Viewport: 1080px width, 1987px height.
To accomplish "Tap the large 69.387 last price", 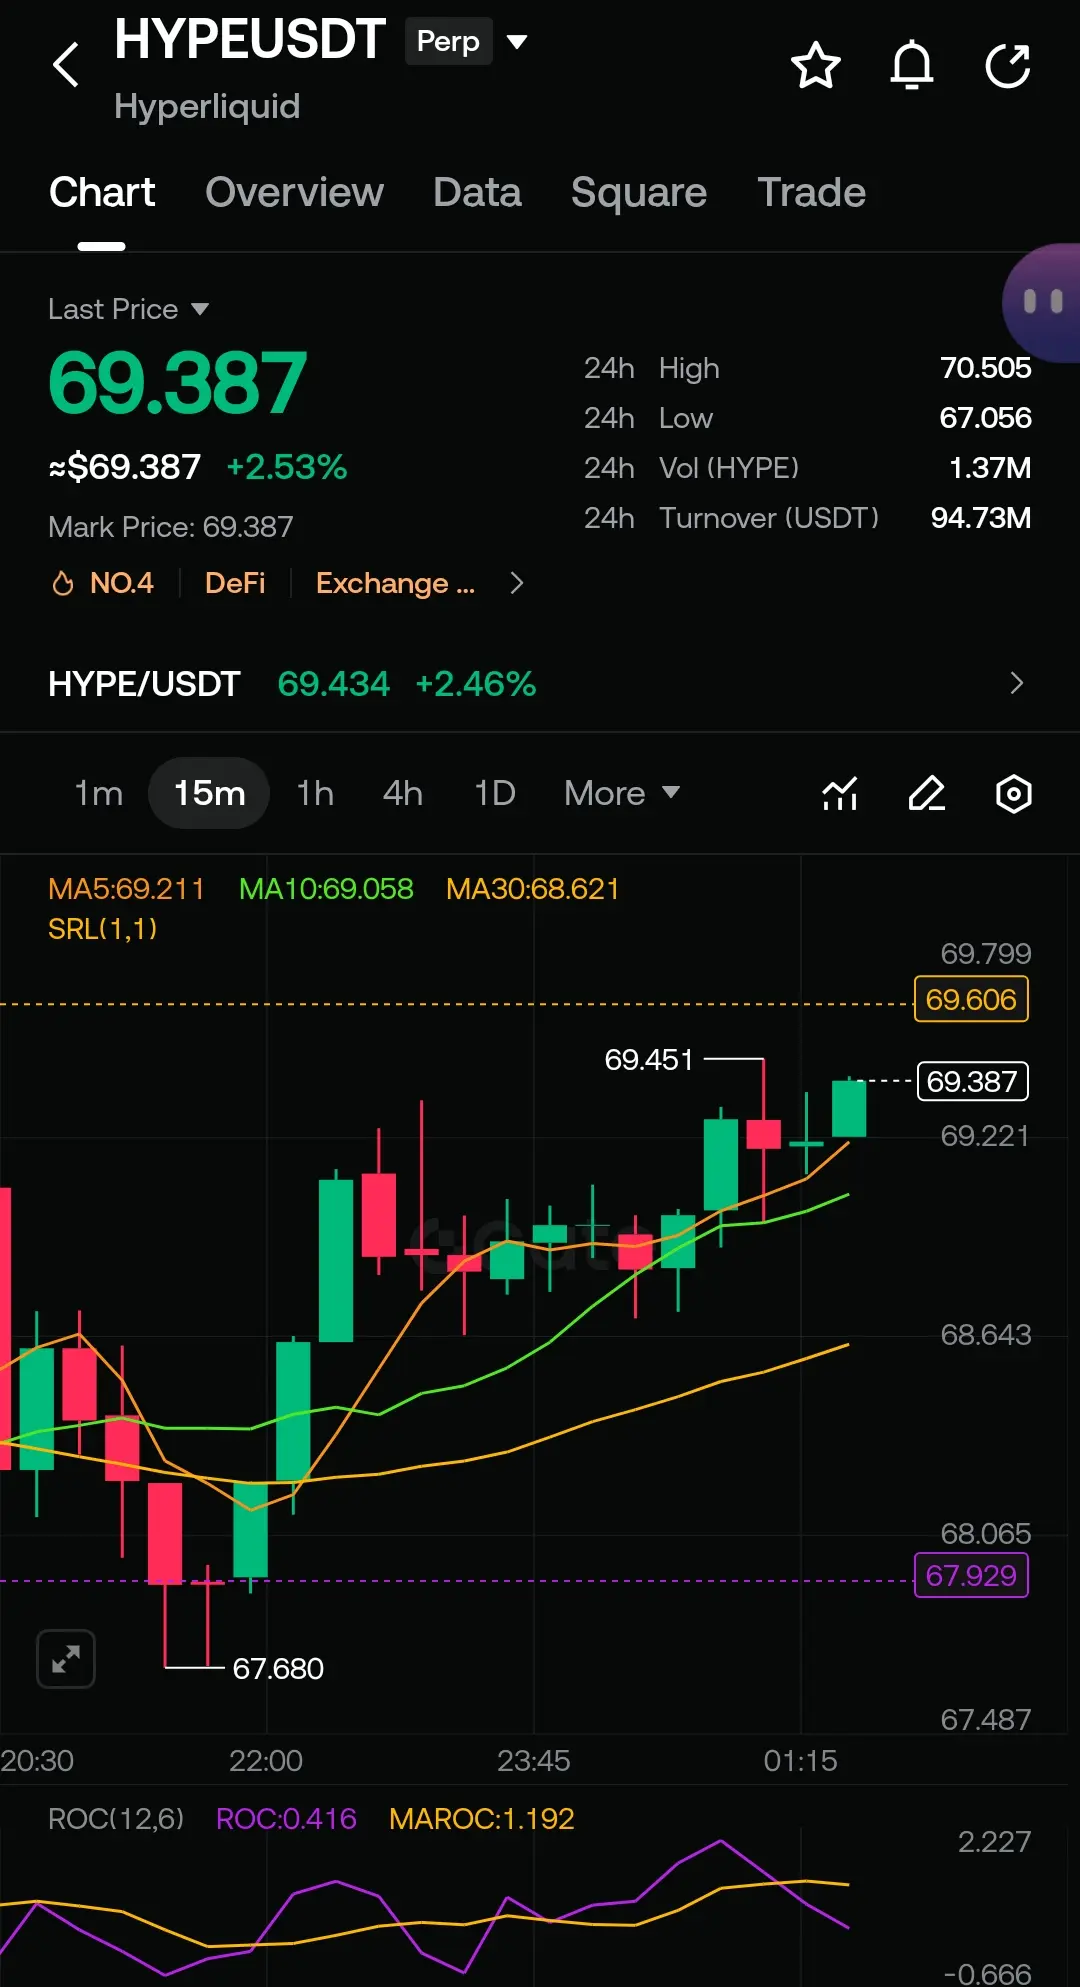I will coord(178,382).
